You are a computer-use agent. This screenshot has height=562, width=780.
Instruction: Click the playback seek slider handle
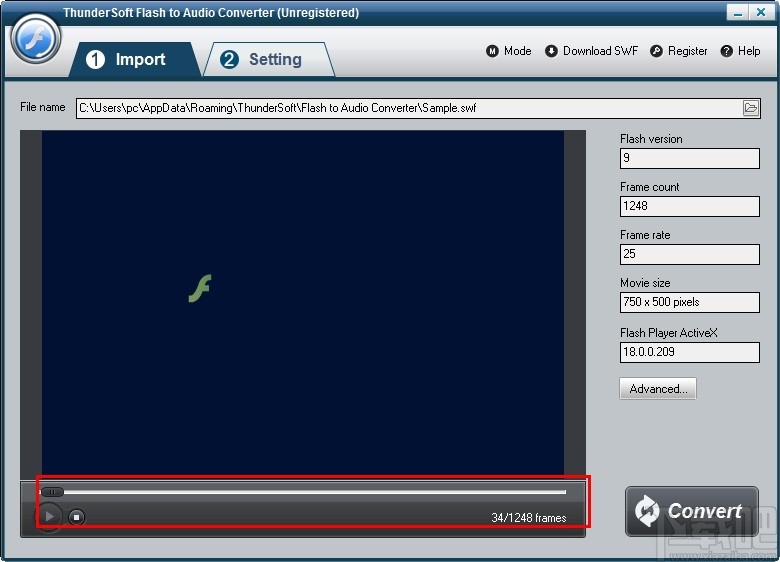point(52,492)
